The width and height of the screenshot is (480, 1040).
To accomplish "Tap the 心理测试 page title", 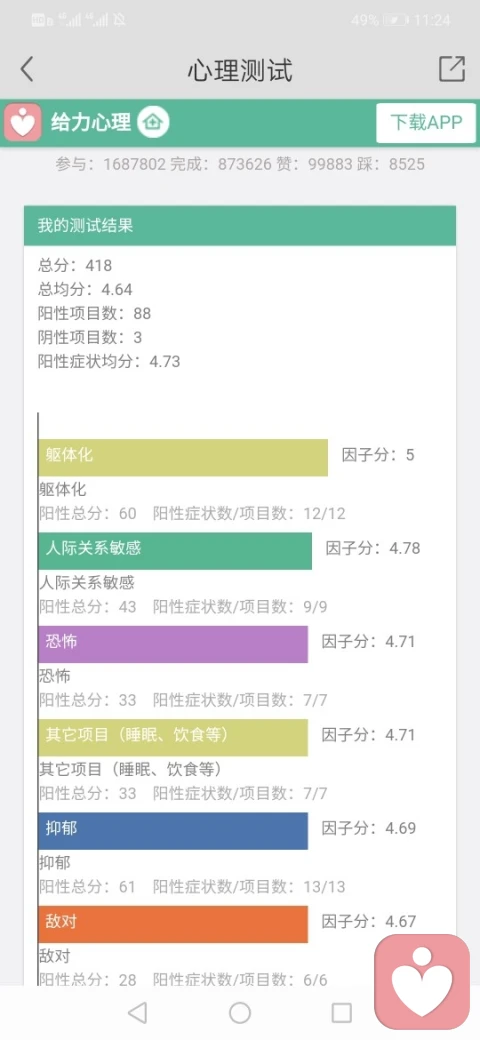I will tap(240, 70).
